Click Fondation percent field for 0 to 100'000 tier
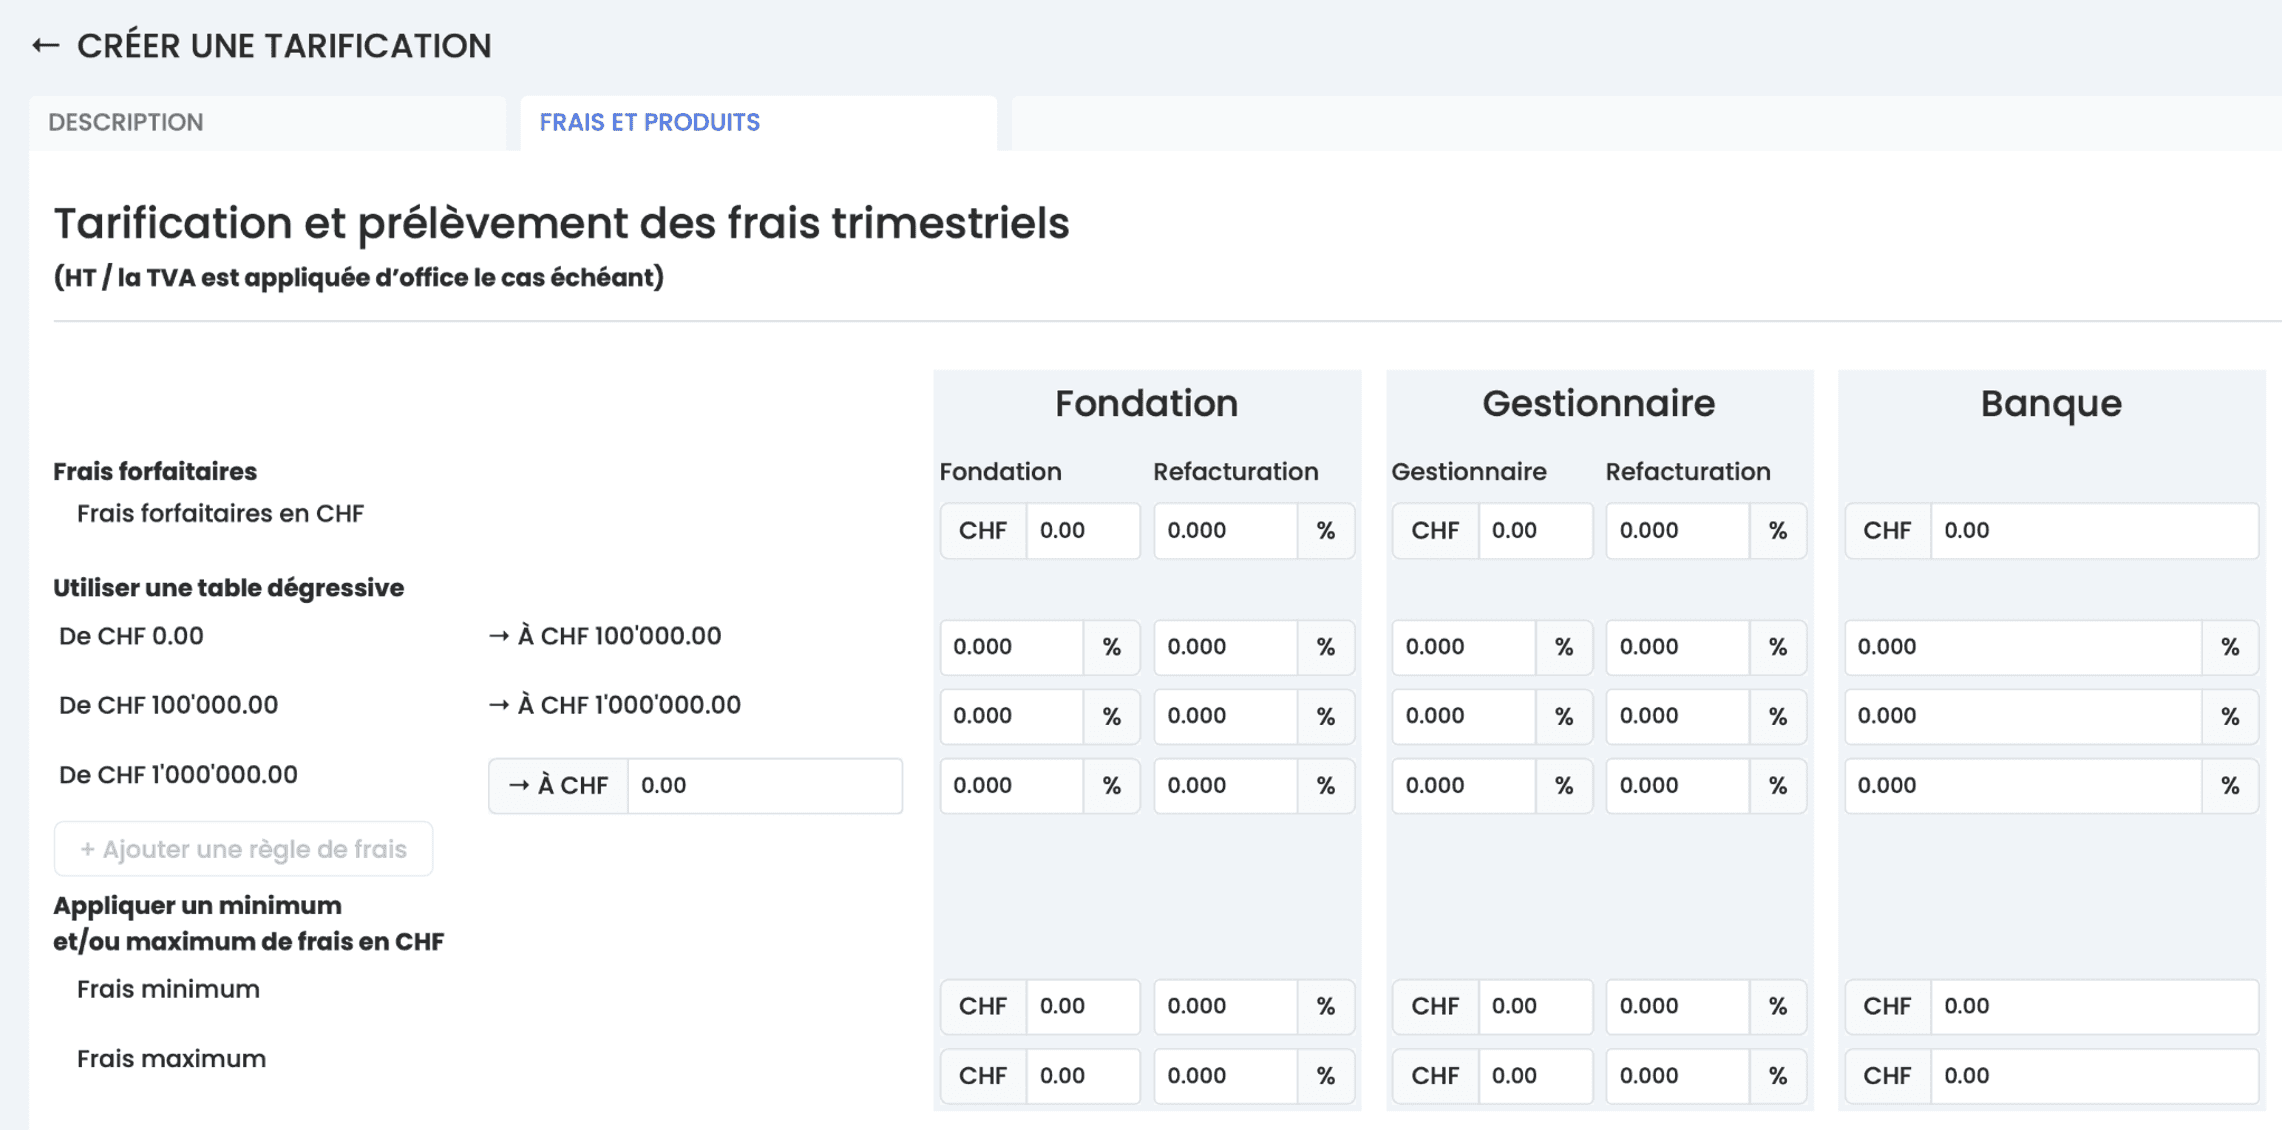The image size is (2282, 1130). coord(1010,646)
